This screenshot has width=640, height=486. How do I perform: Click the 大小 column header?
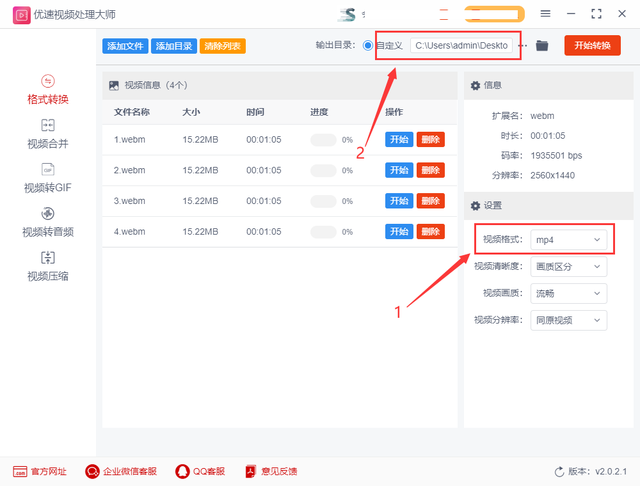[191, 112]
